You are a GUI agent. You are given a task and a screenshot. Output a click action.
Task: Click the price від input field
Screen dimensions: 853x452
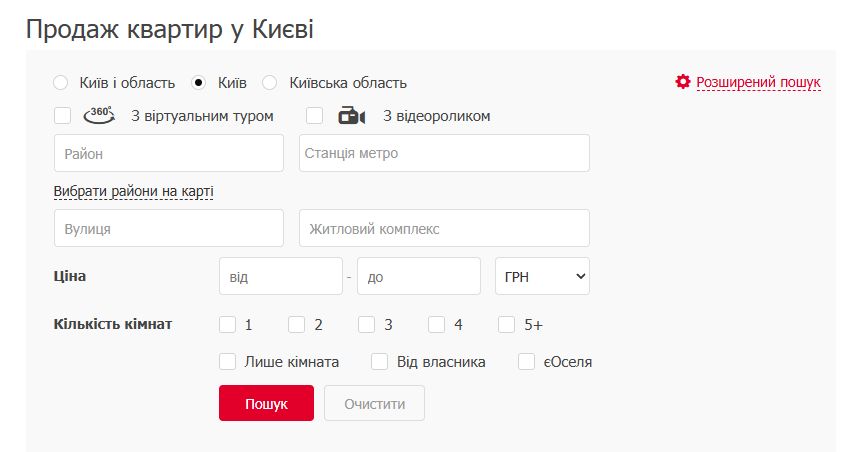[x=280, y=276]
